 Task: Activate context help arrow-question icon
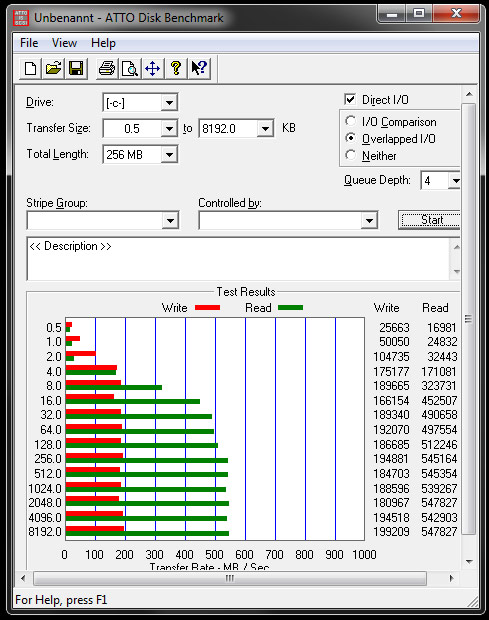199,68
